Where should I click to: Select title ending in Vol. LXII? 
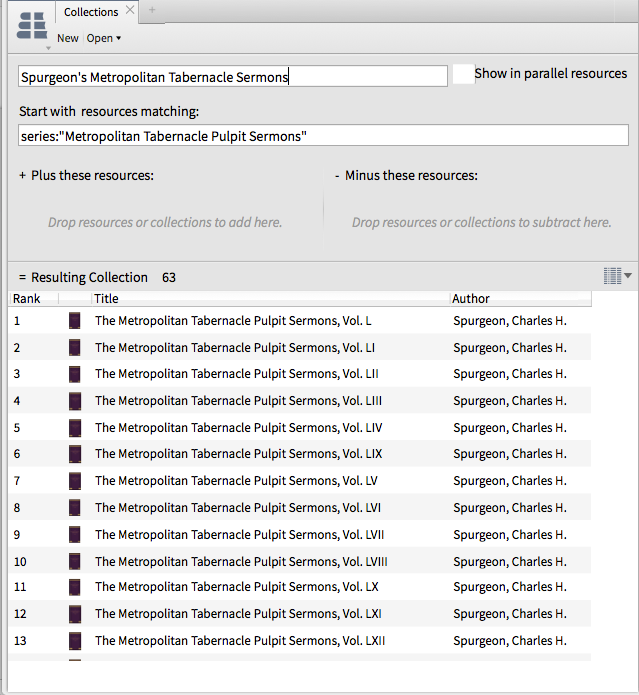240,640
